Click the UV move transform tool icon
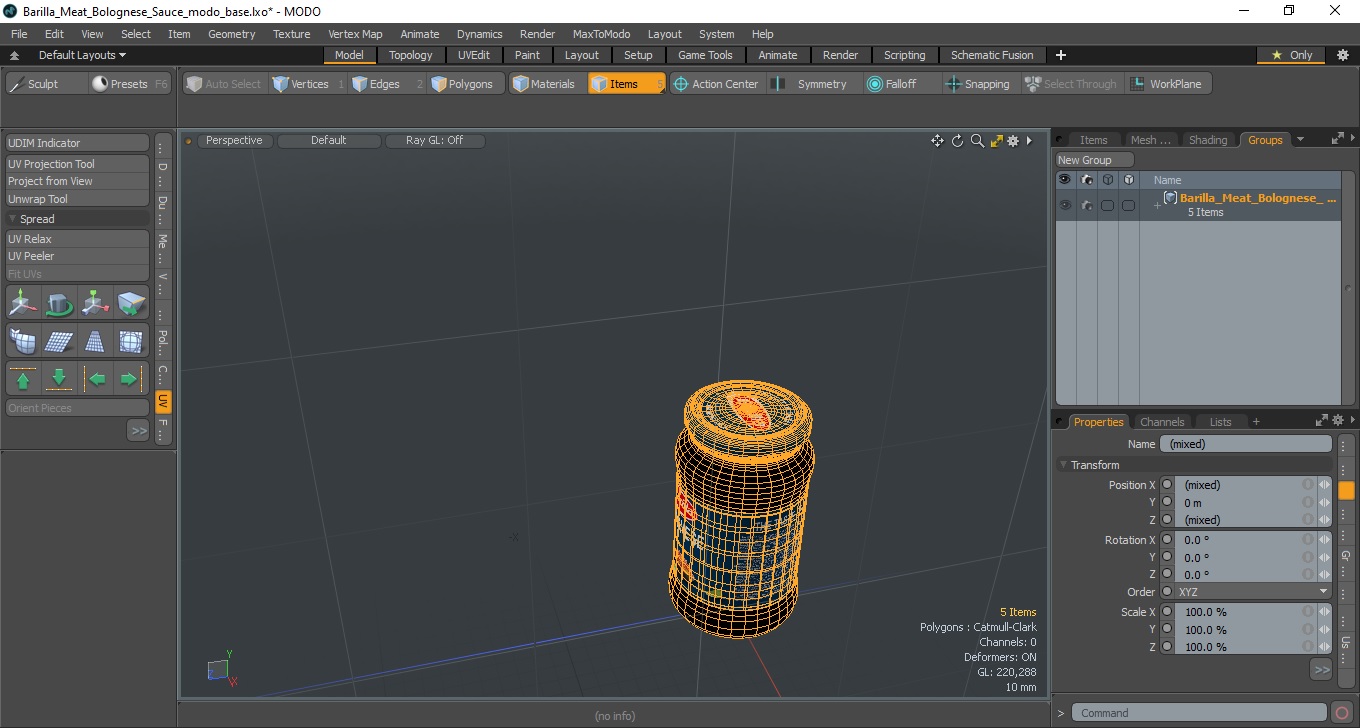Image resolution: width=1360 pixels, height=728 pixels. coord(24,303)
